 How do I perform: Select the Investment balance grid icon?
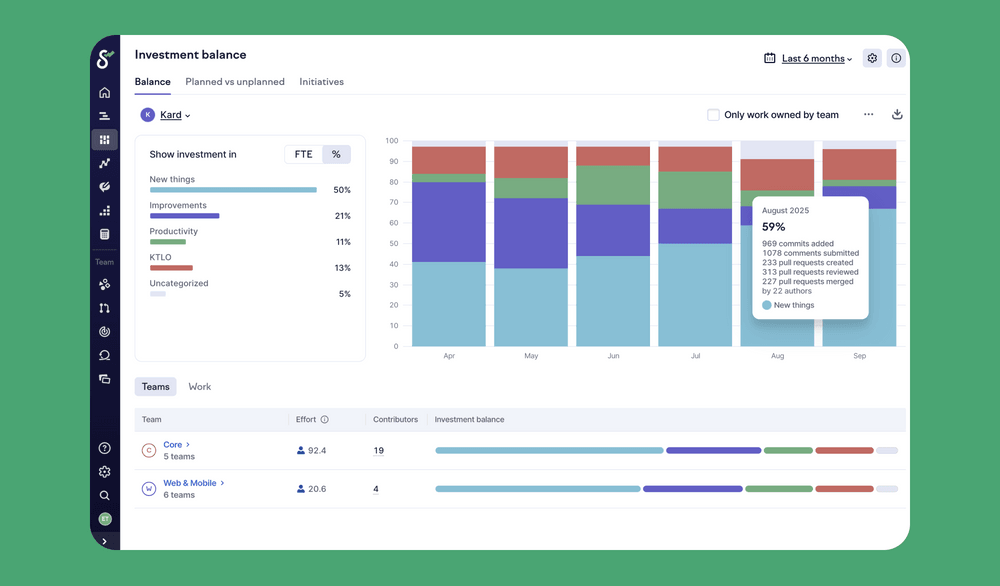(x=104, y=139)
